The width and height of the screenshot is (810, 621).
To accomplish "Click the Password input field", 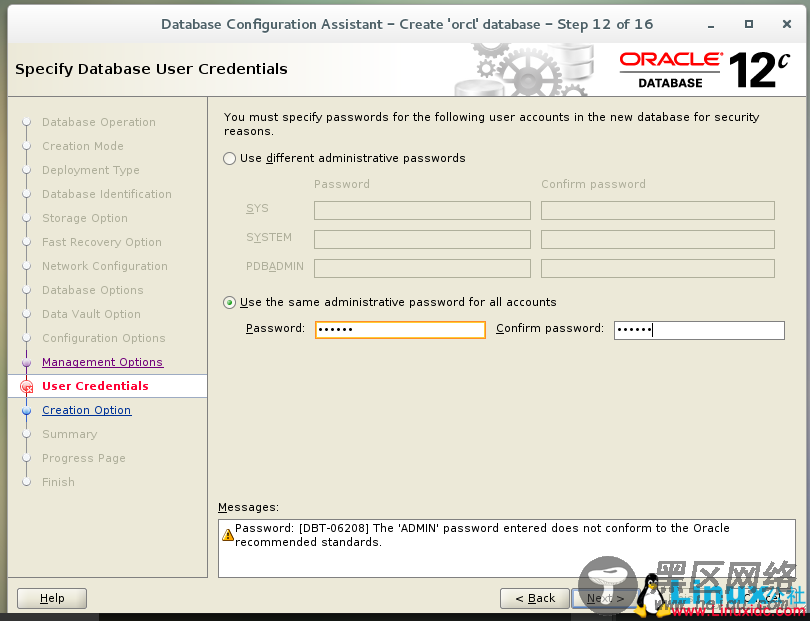I will click(400, 330).
